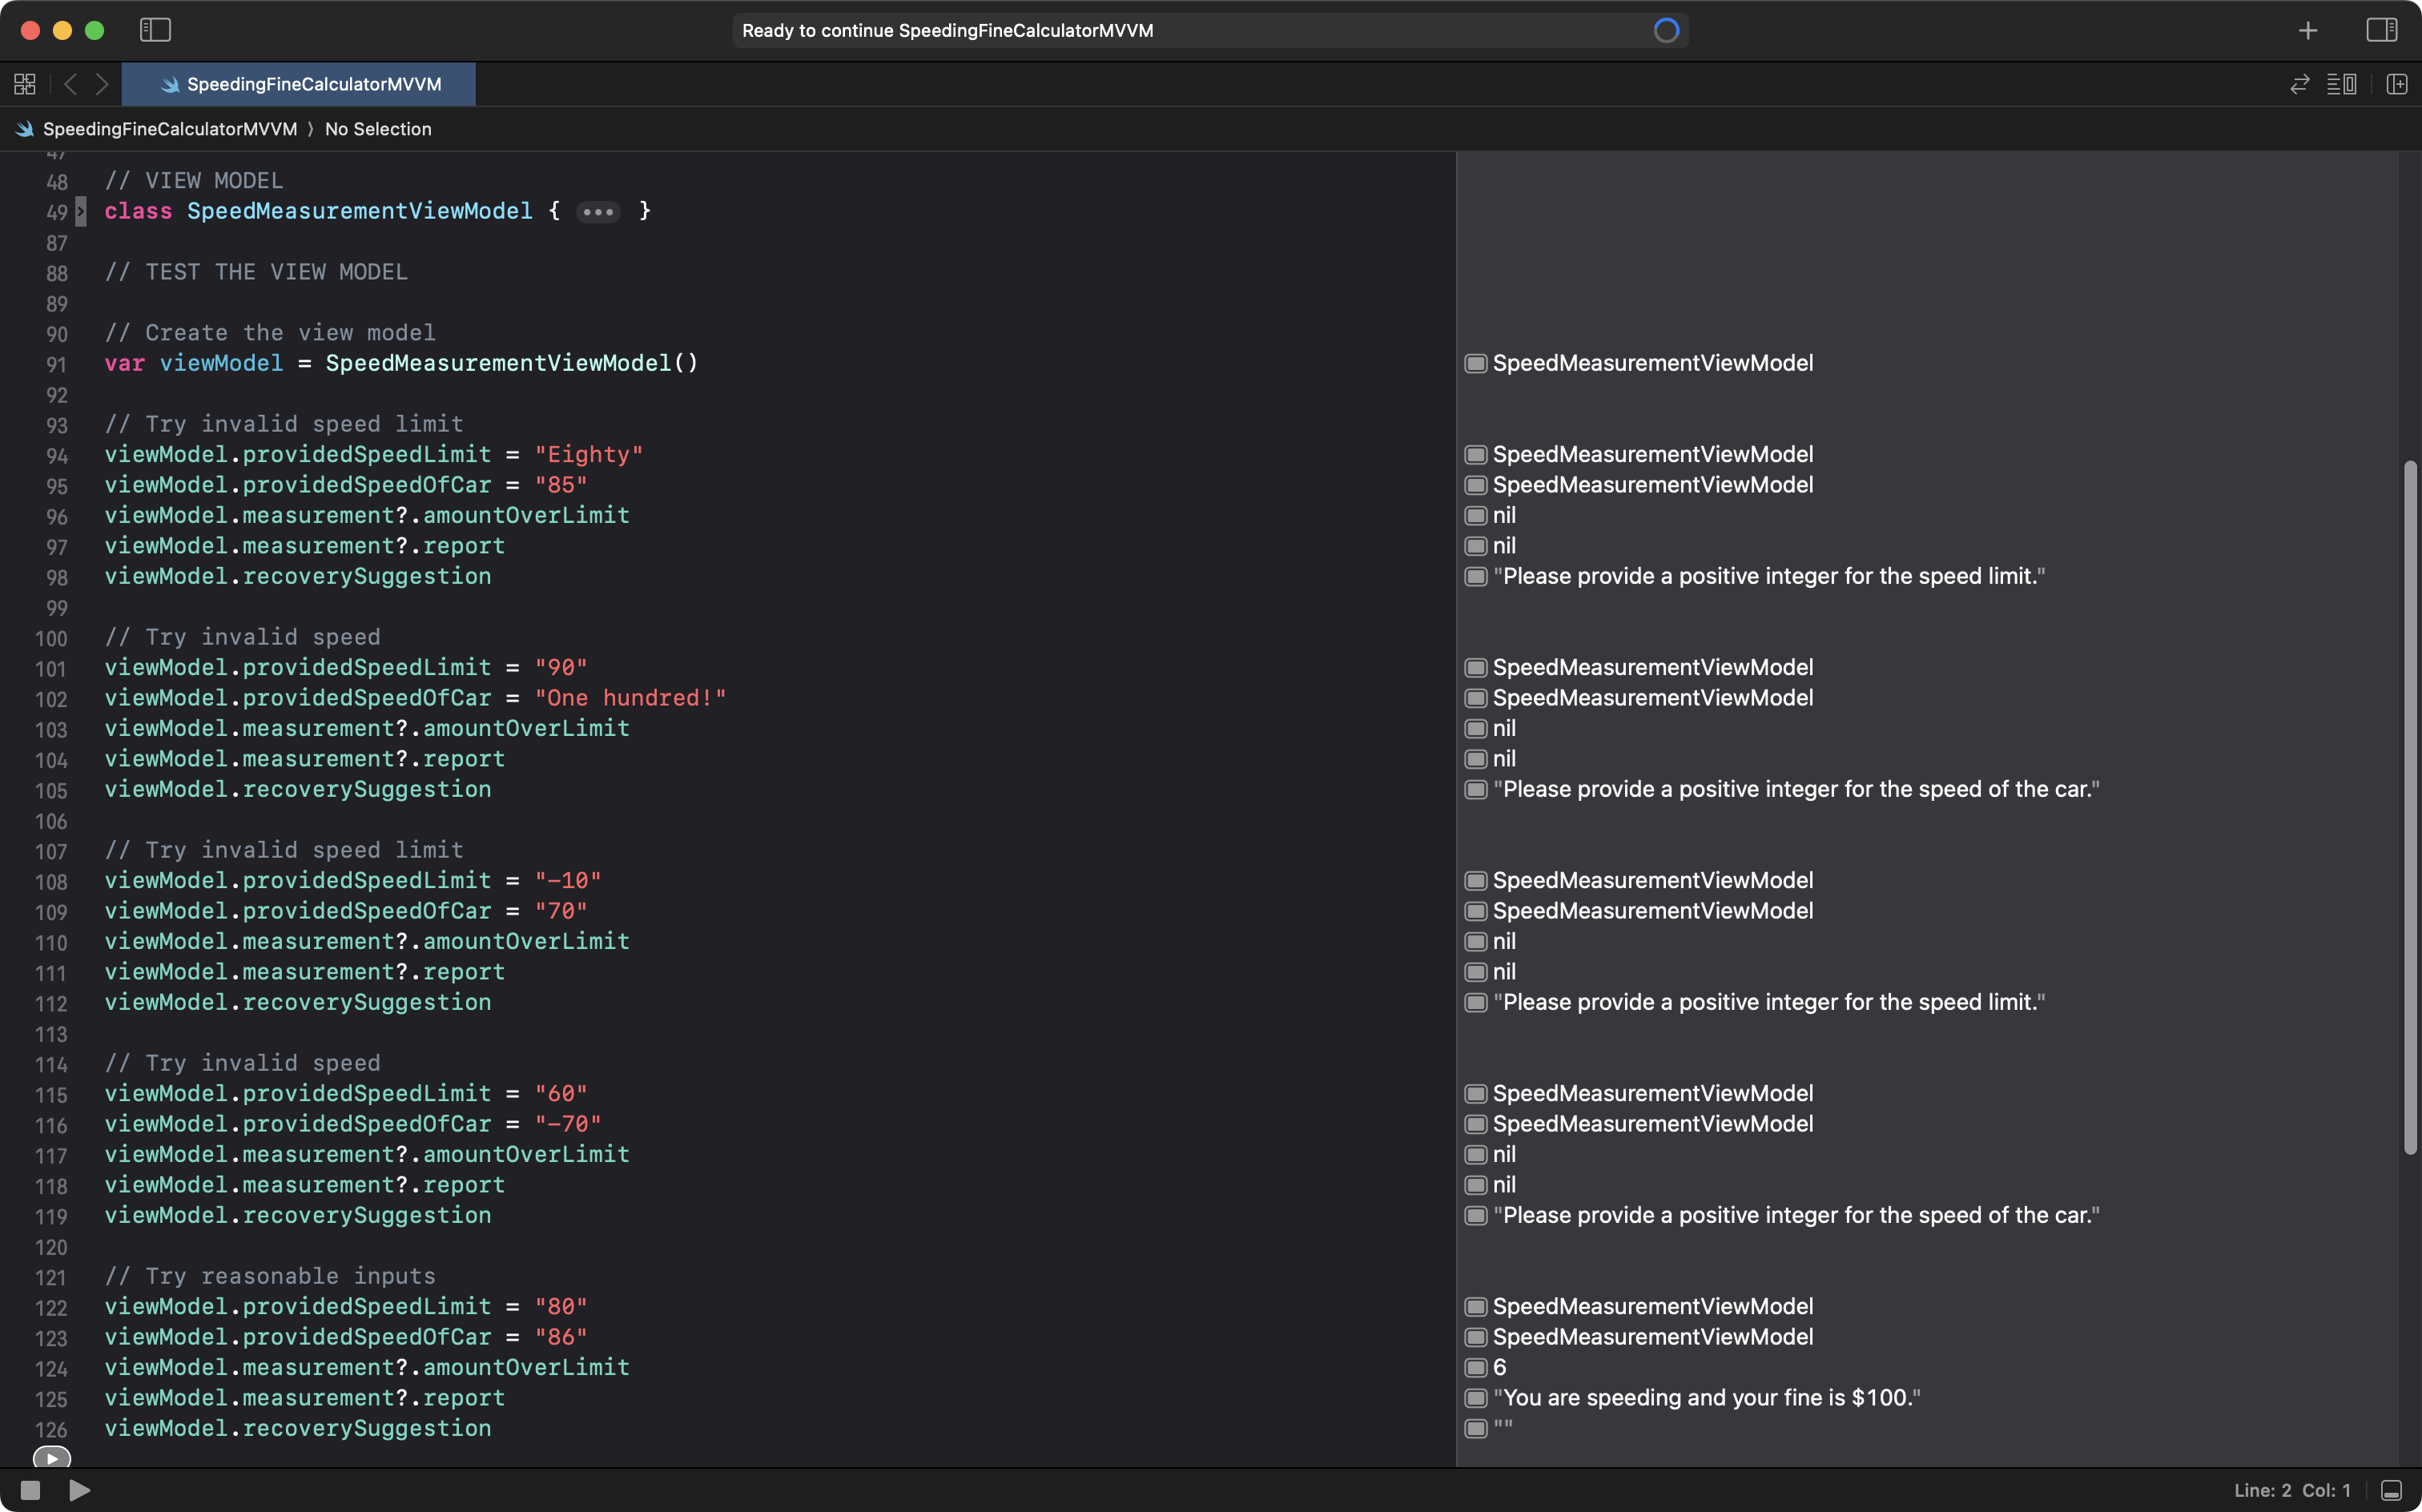Open the related items grid menu

point(25,84)
